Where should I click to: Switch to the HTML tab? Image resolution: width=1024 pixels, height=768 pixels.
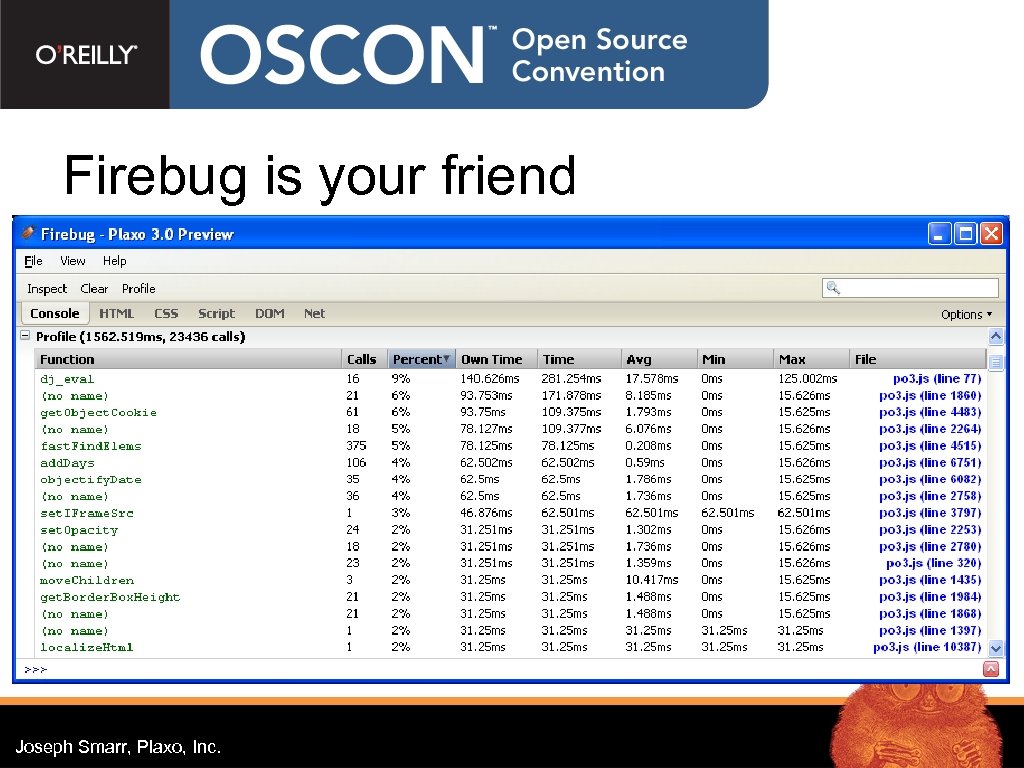[117, 313]
